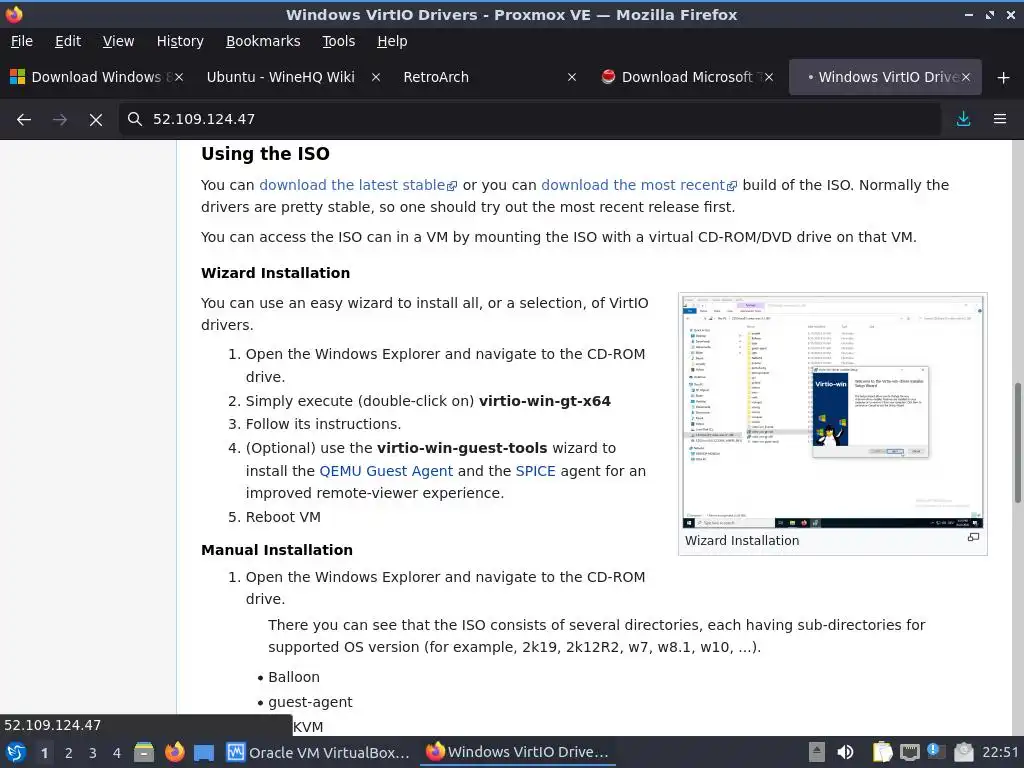The width and height of the screenshot is (1024, 768).
Task: Click the 'Manual Installation' heading
Action: click(x=277, y=550)
